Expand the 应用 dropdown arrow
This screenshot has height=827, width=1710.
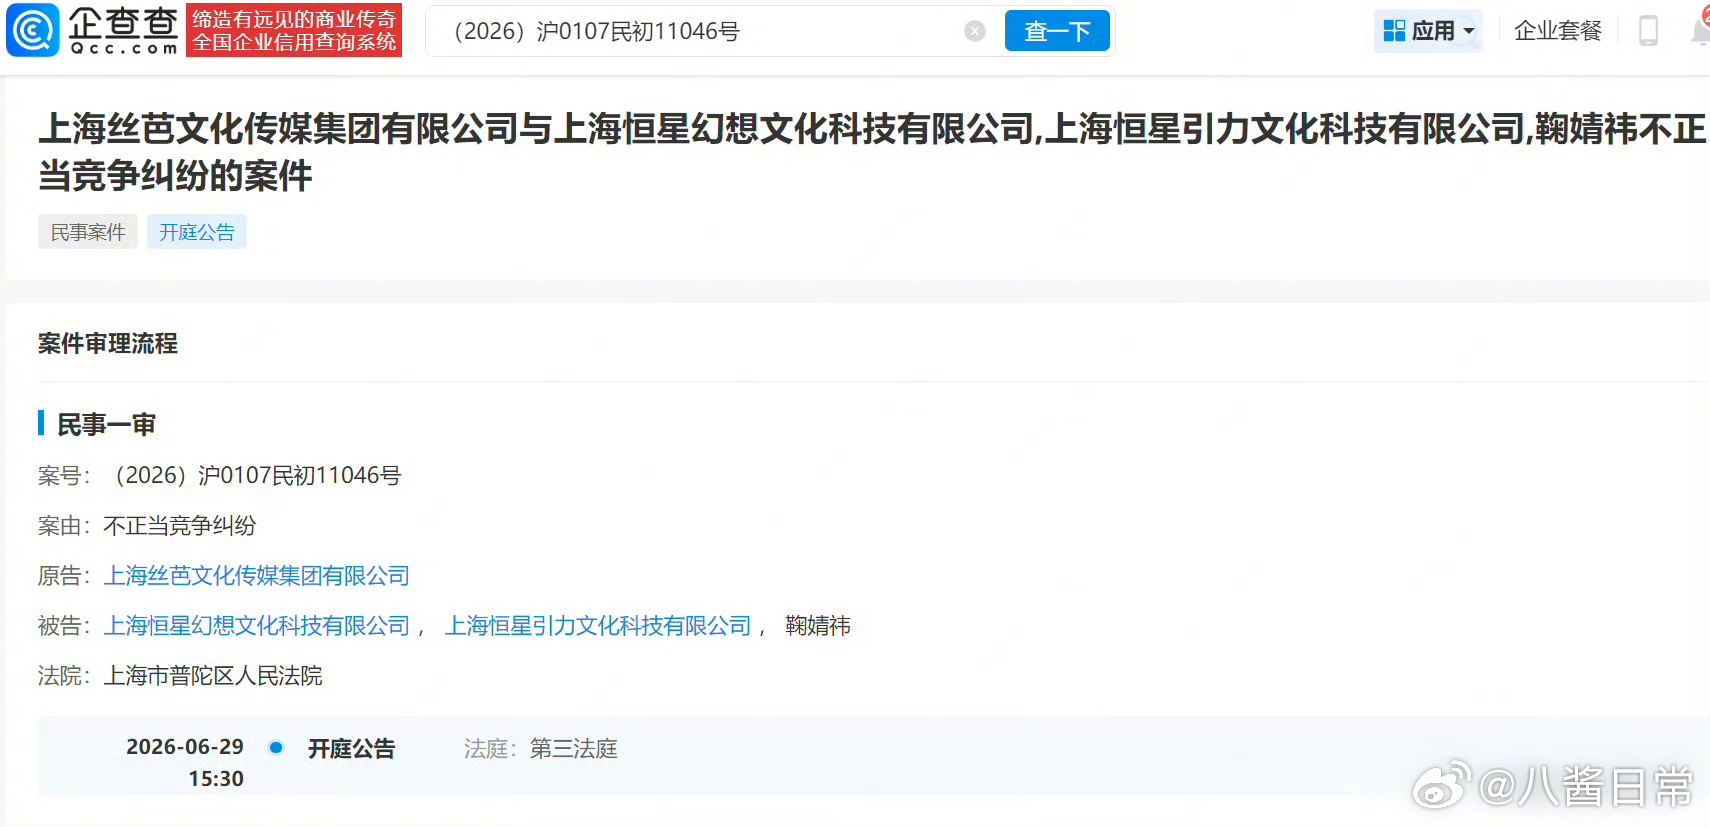point(1469,31)
